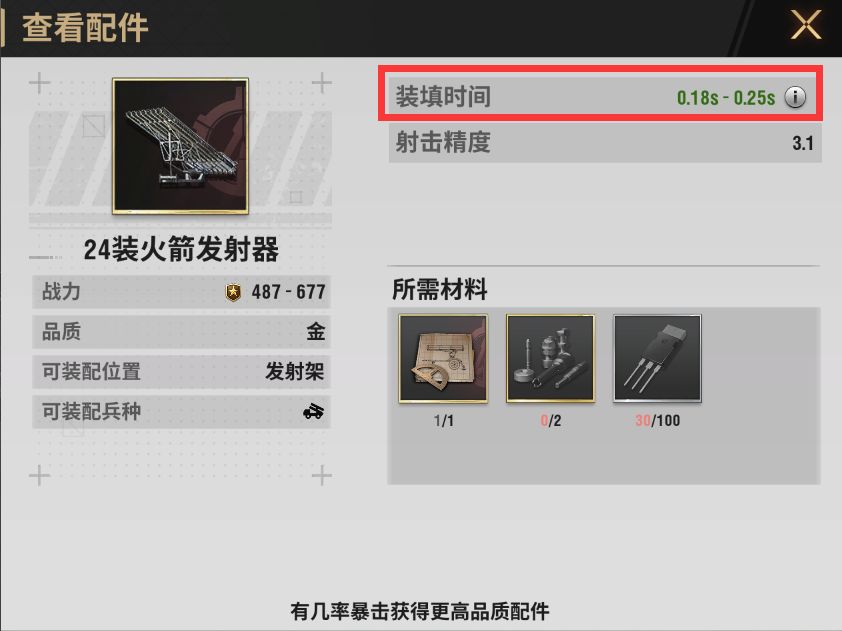
Task: Click the gold badge icon beside 战力
Action: tap(233, 292)
